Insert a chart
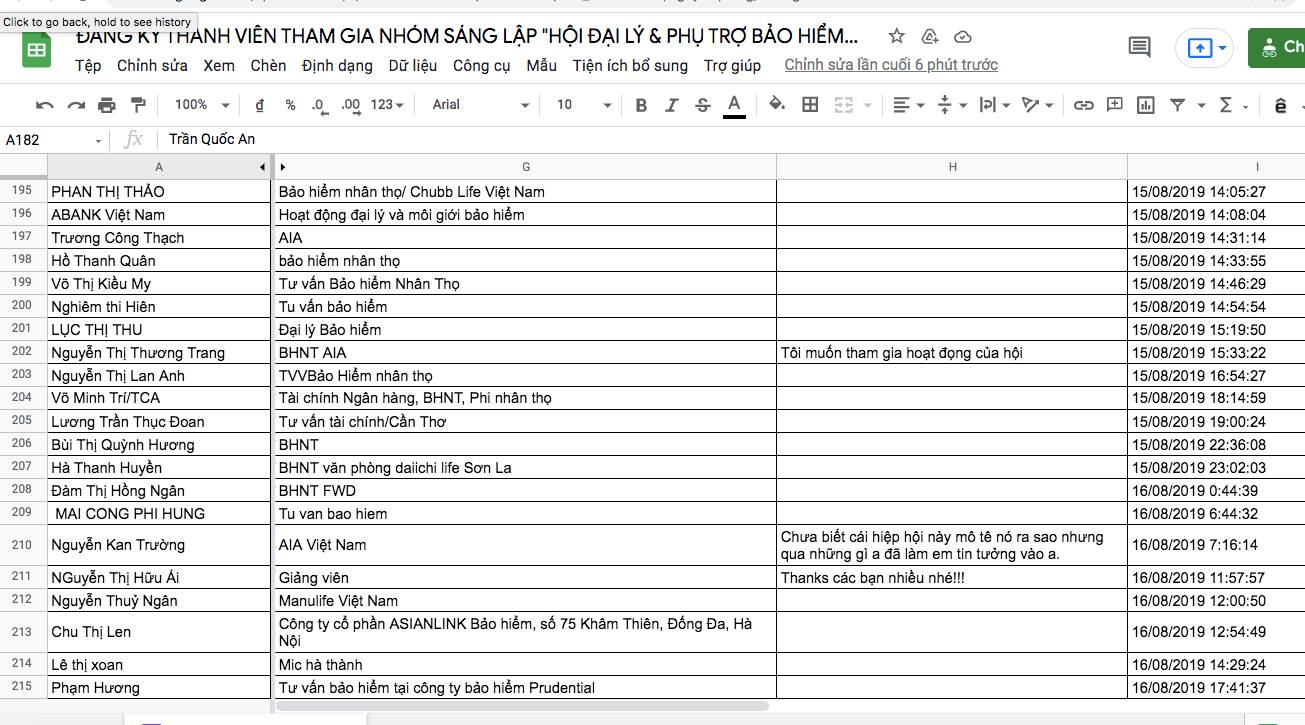This screenshot has height=725, width=1305. pyautogui.click(x=1146, y=105)
